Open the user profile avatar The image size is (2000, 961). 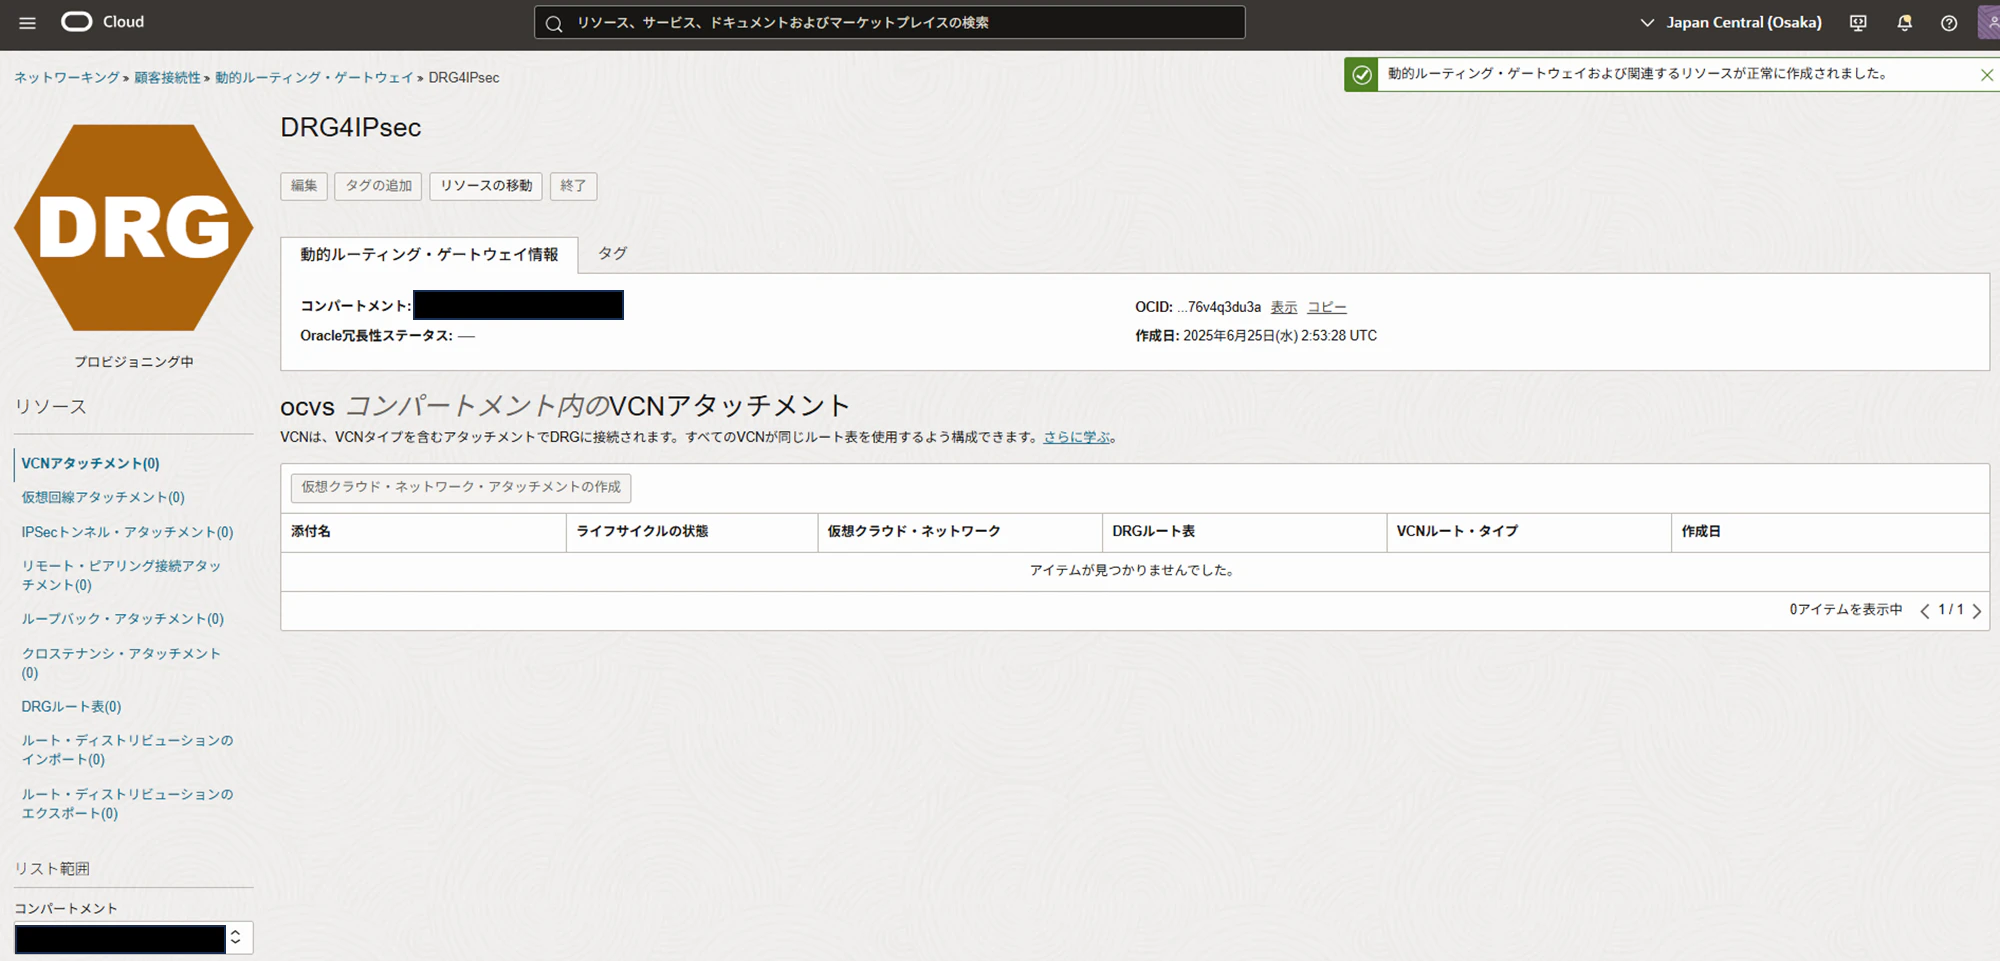coord(1990,22)
